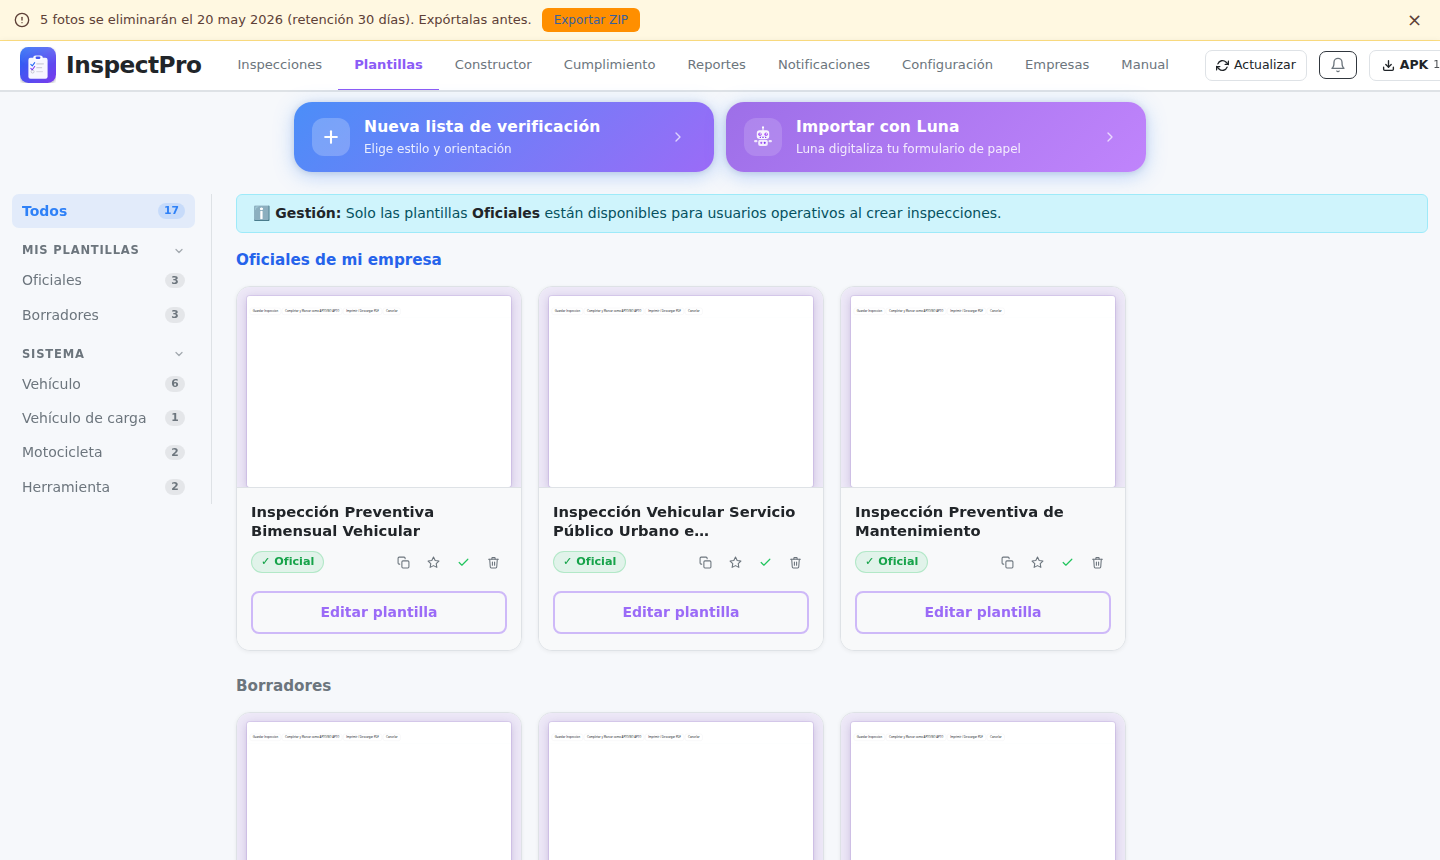The height and width of the screenshot is (860, 1440).
Task: Open the notifications bell
Action: [1338, 65]
